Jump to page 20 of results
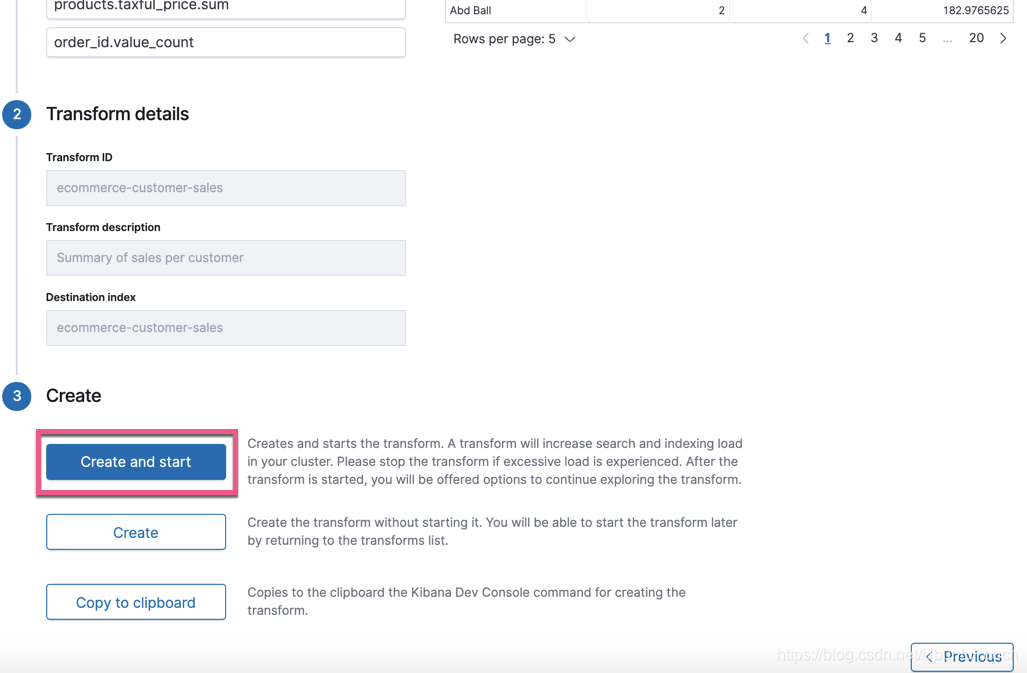 (976, 38)
